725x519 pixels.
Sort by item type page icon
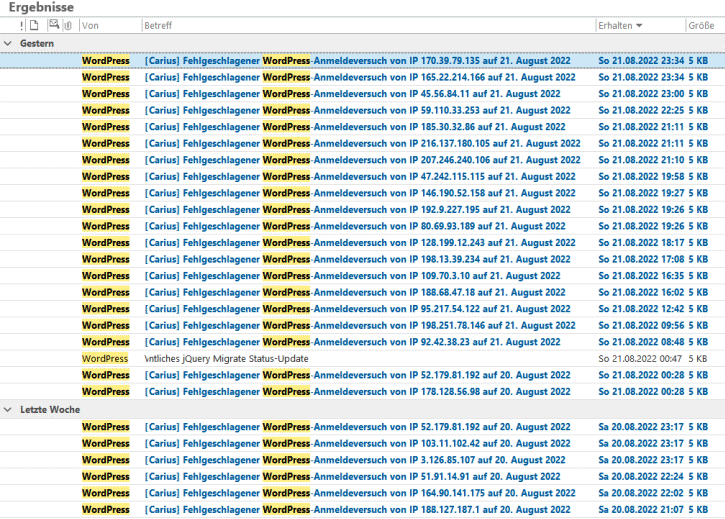coord(34,25)
